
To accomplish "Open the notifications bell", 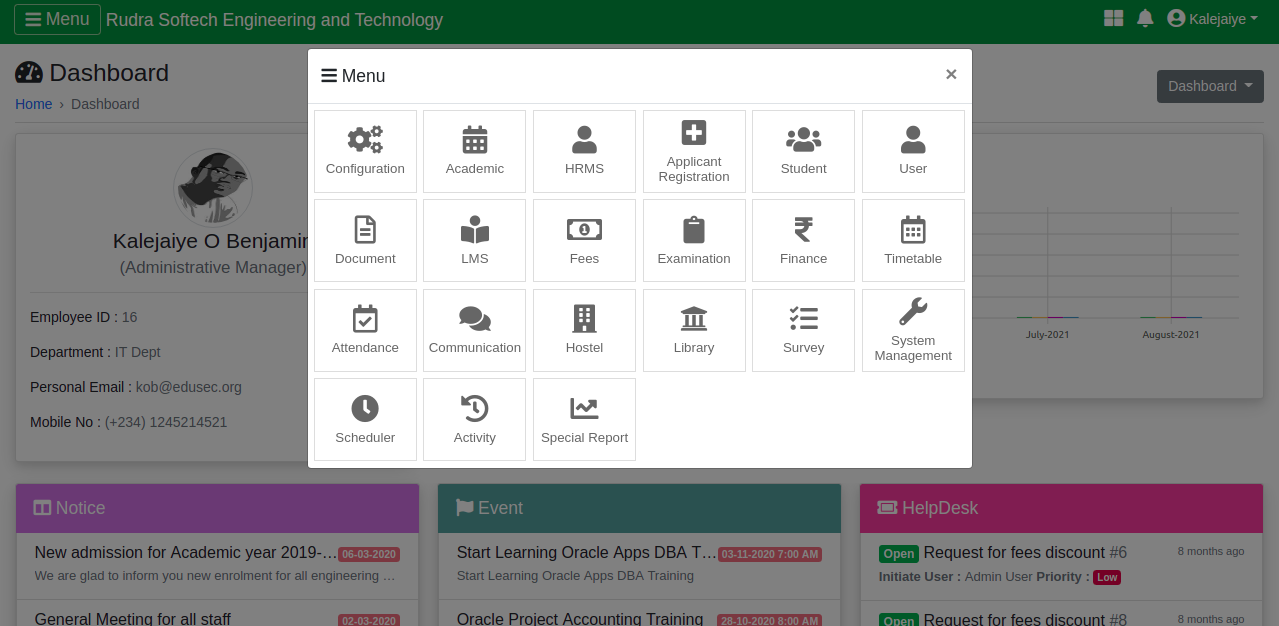I will coord(1144,17).
